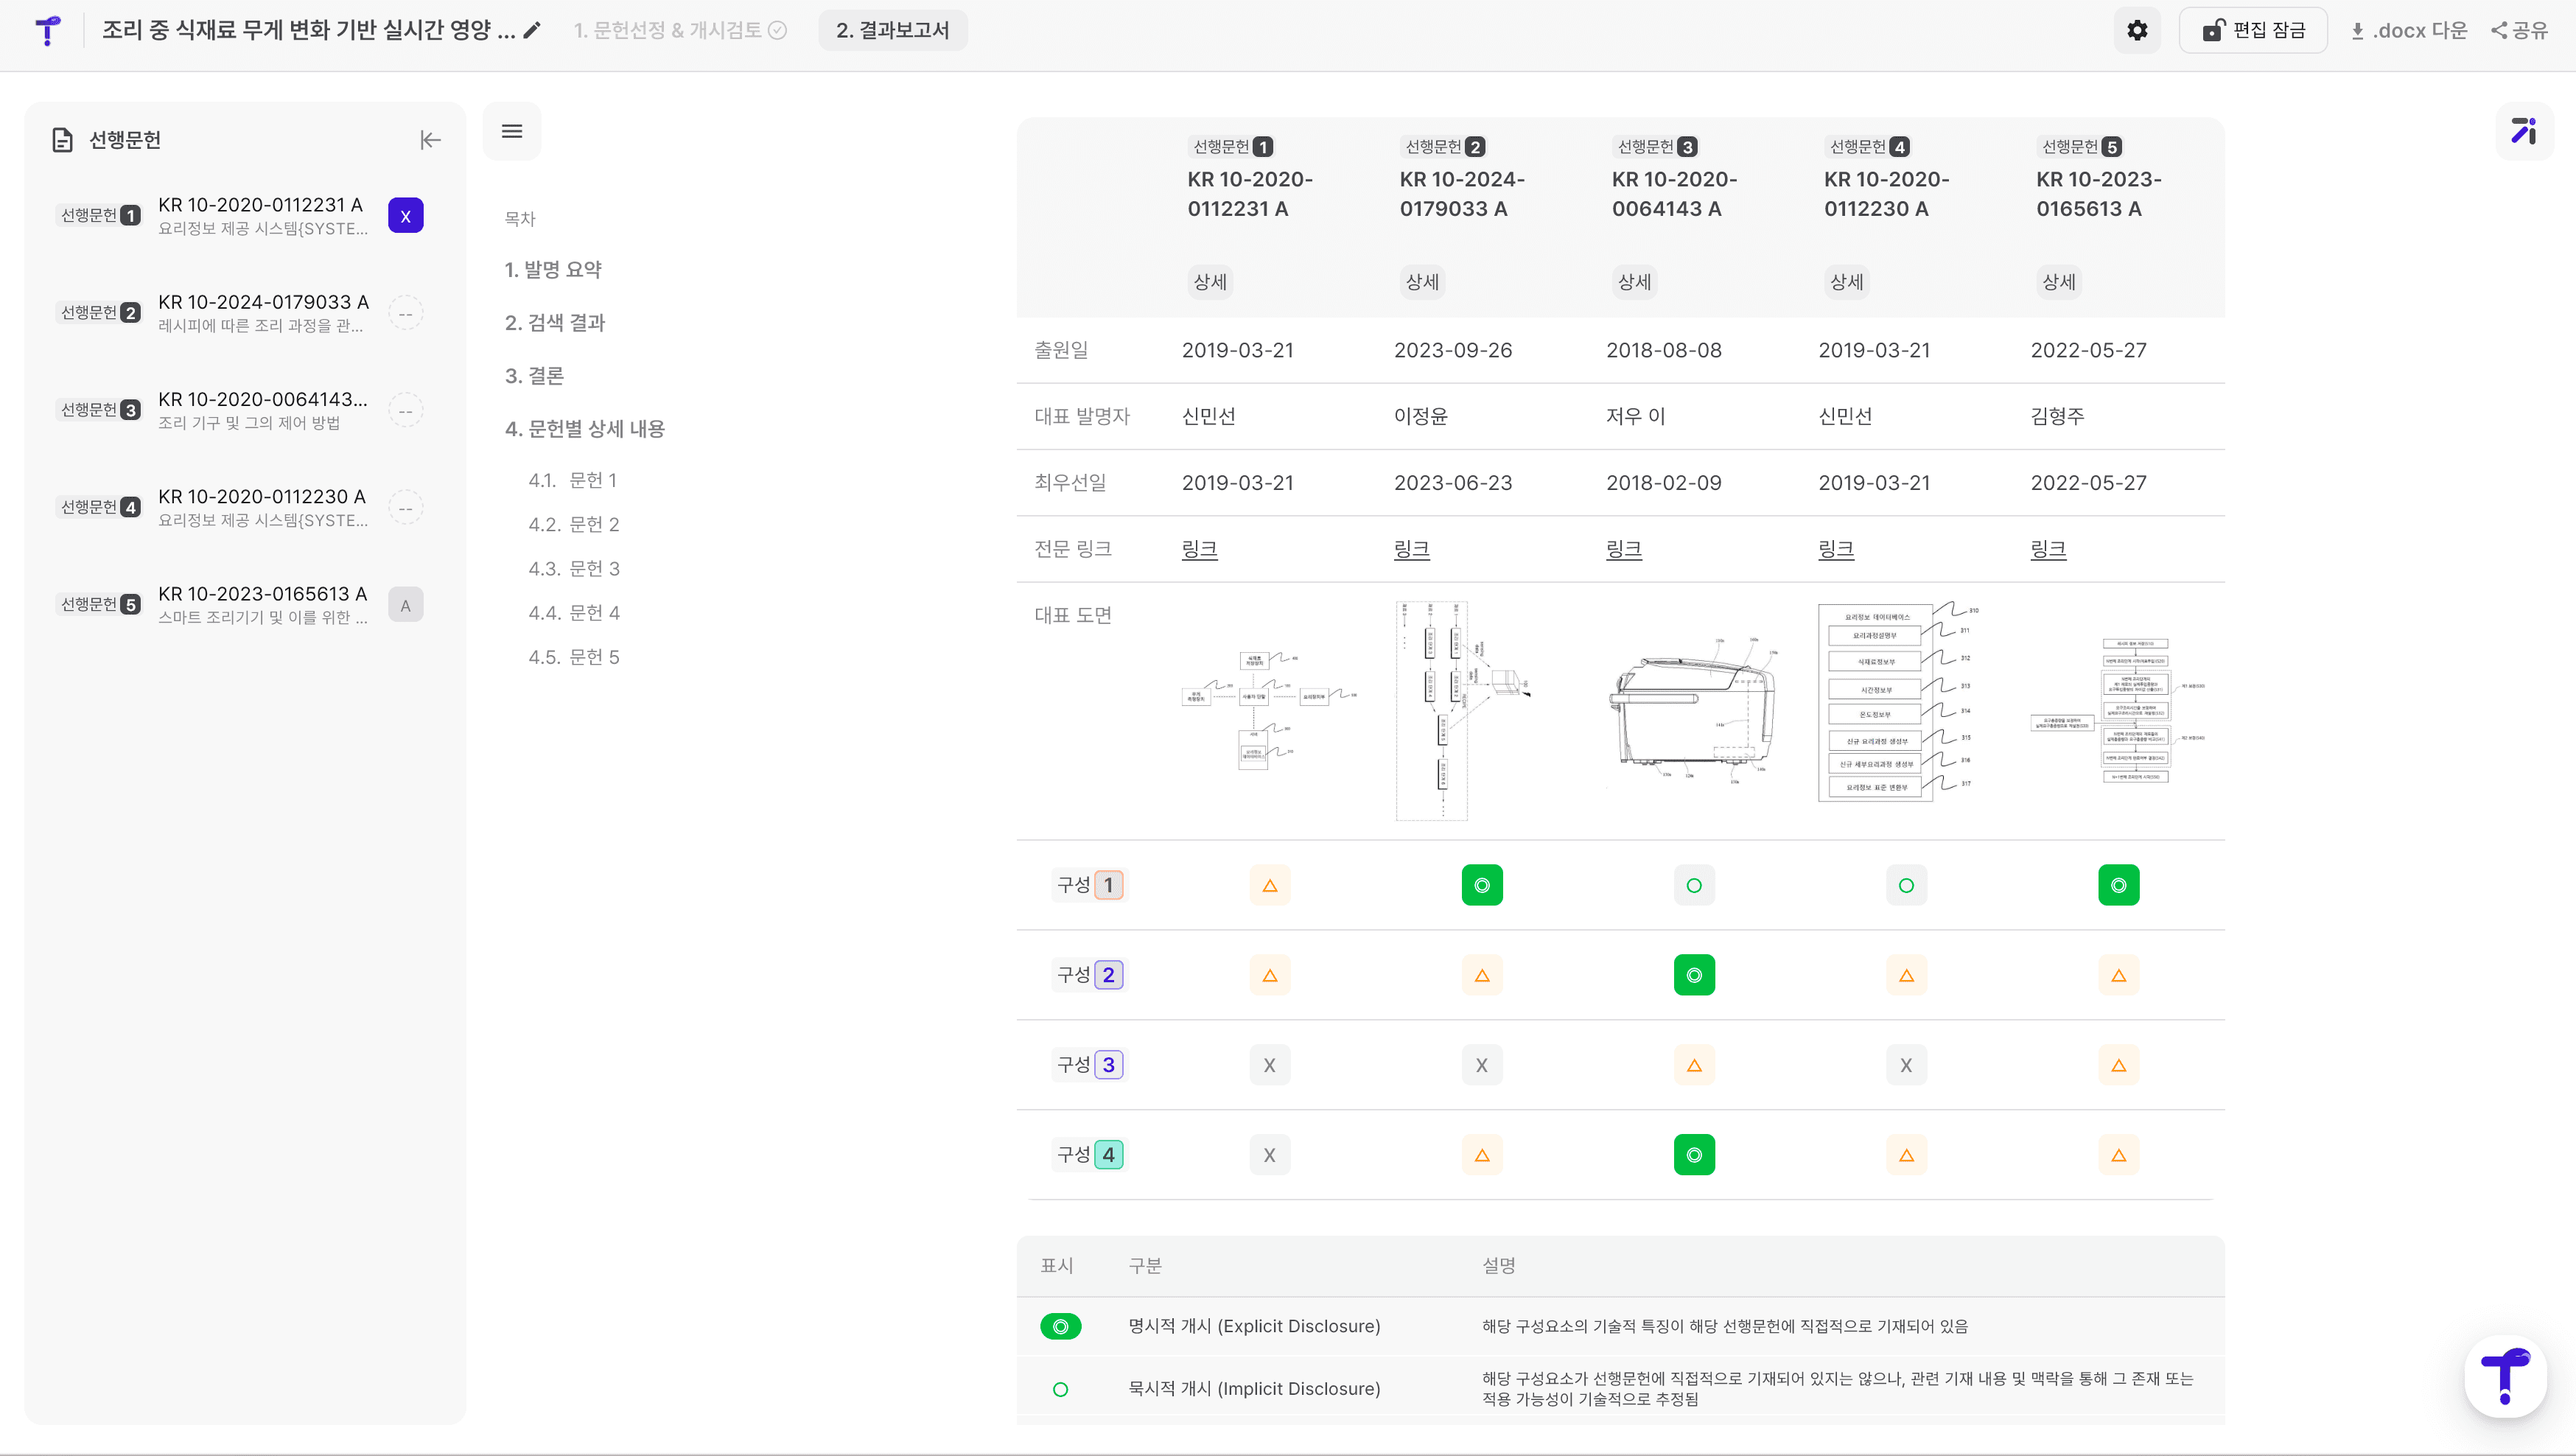Select the 2. 결과보고서 tab

[892, 30]
